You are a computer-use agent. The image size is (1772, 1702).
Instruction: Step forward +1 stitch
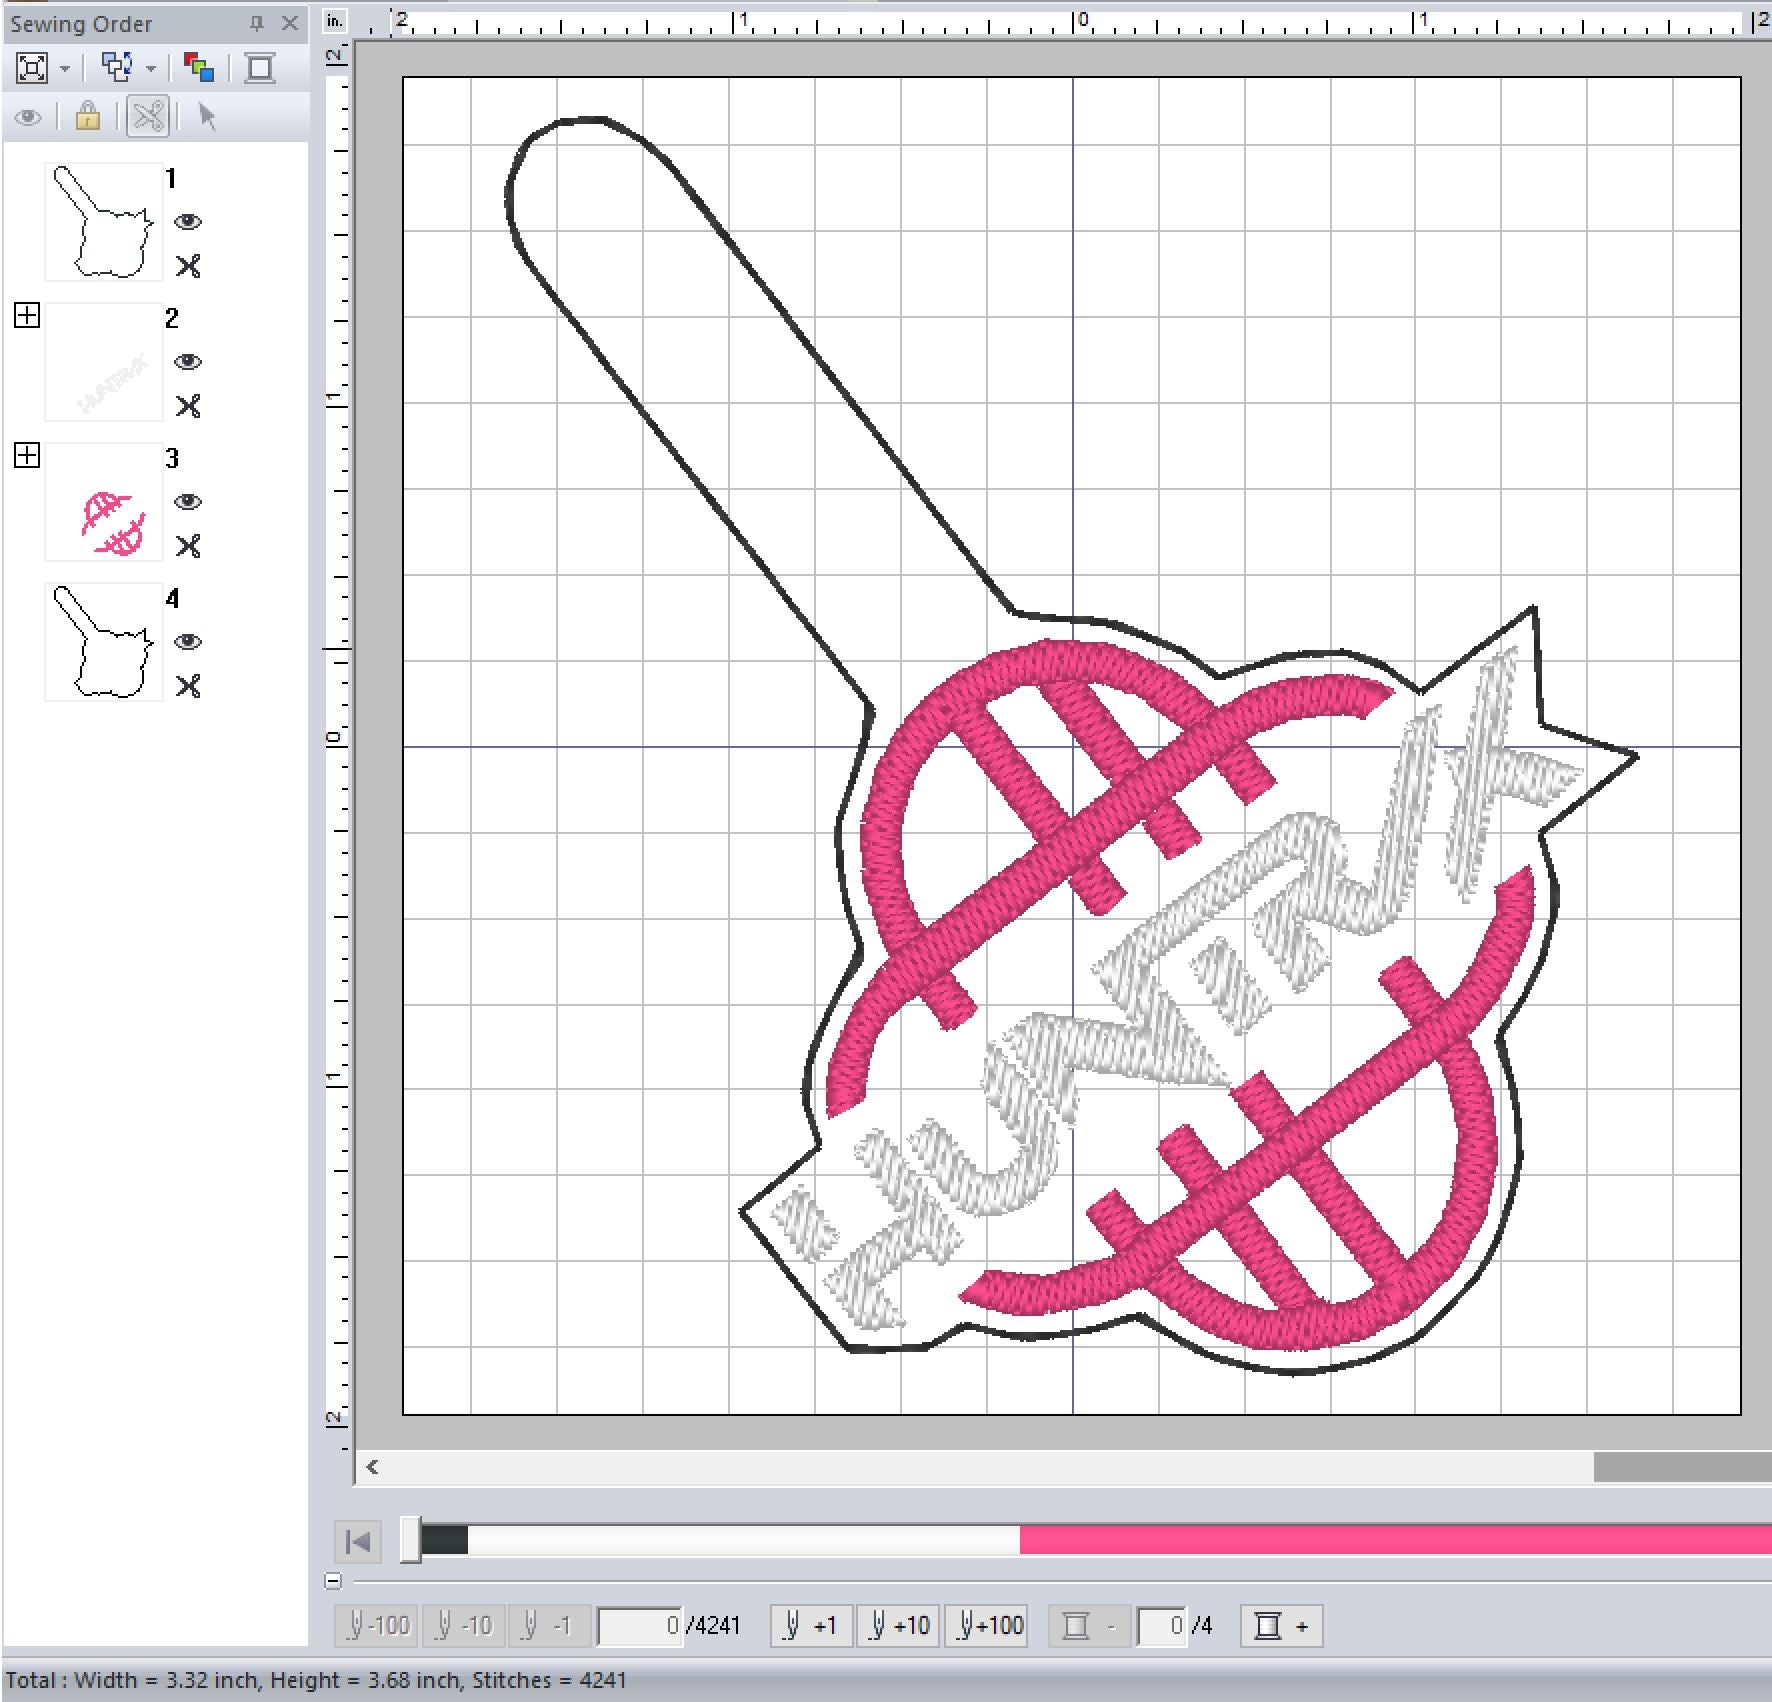pos(811,1626)
